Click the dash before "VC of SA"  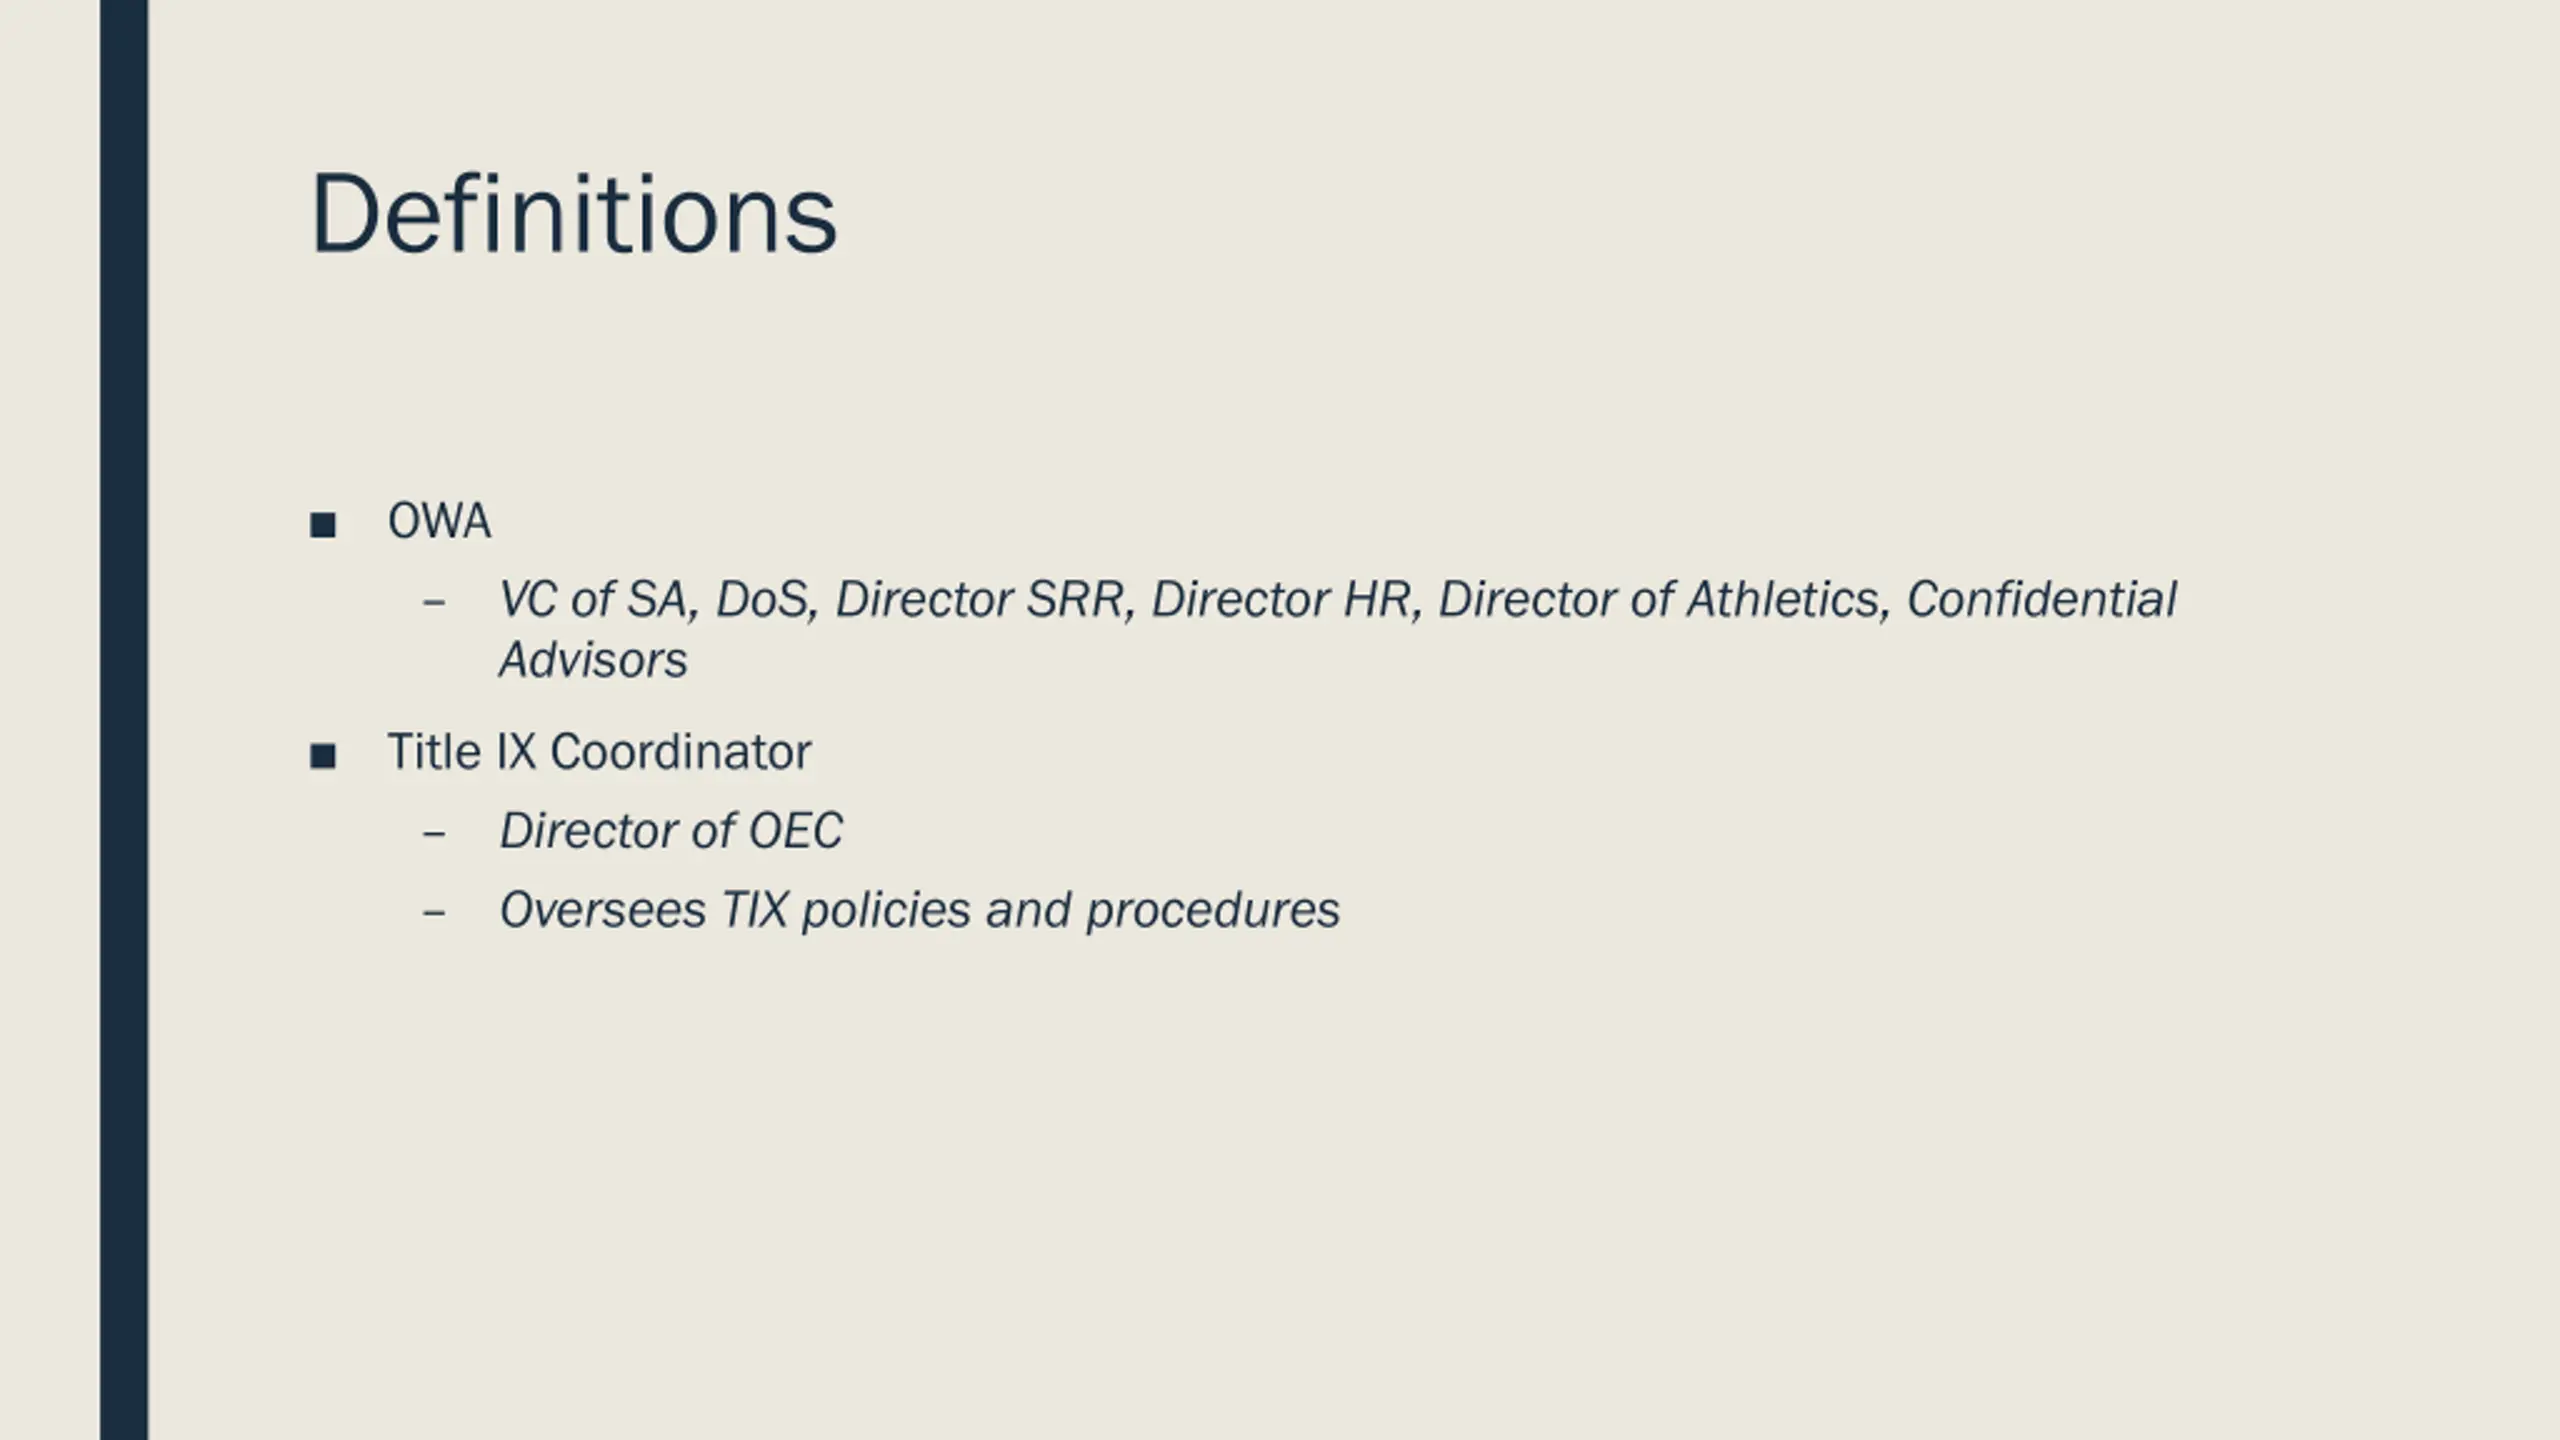[x=433, y=602]
